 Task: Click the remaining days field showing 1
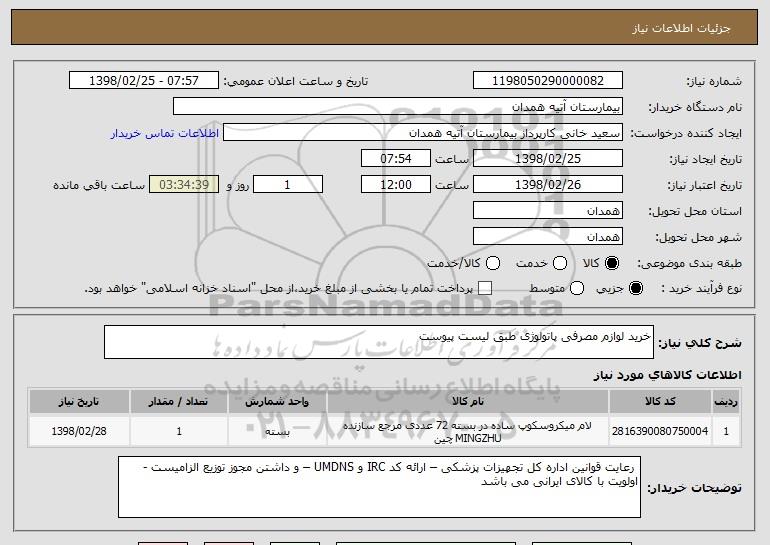pos(288,185)
